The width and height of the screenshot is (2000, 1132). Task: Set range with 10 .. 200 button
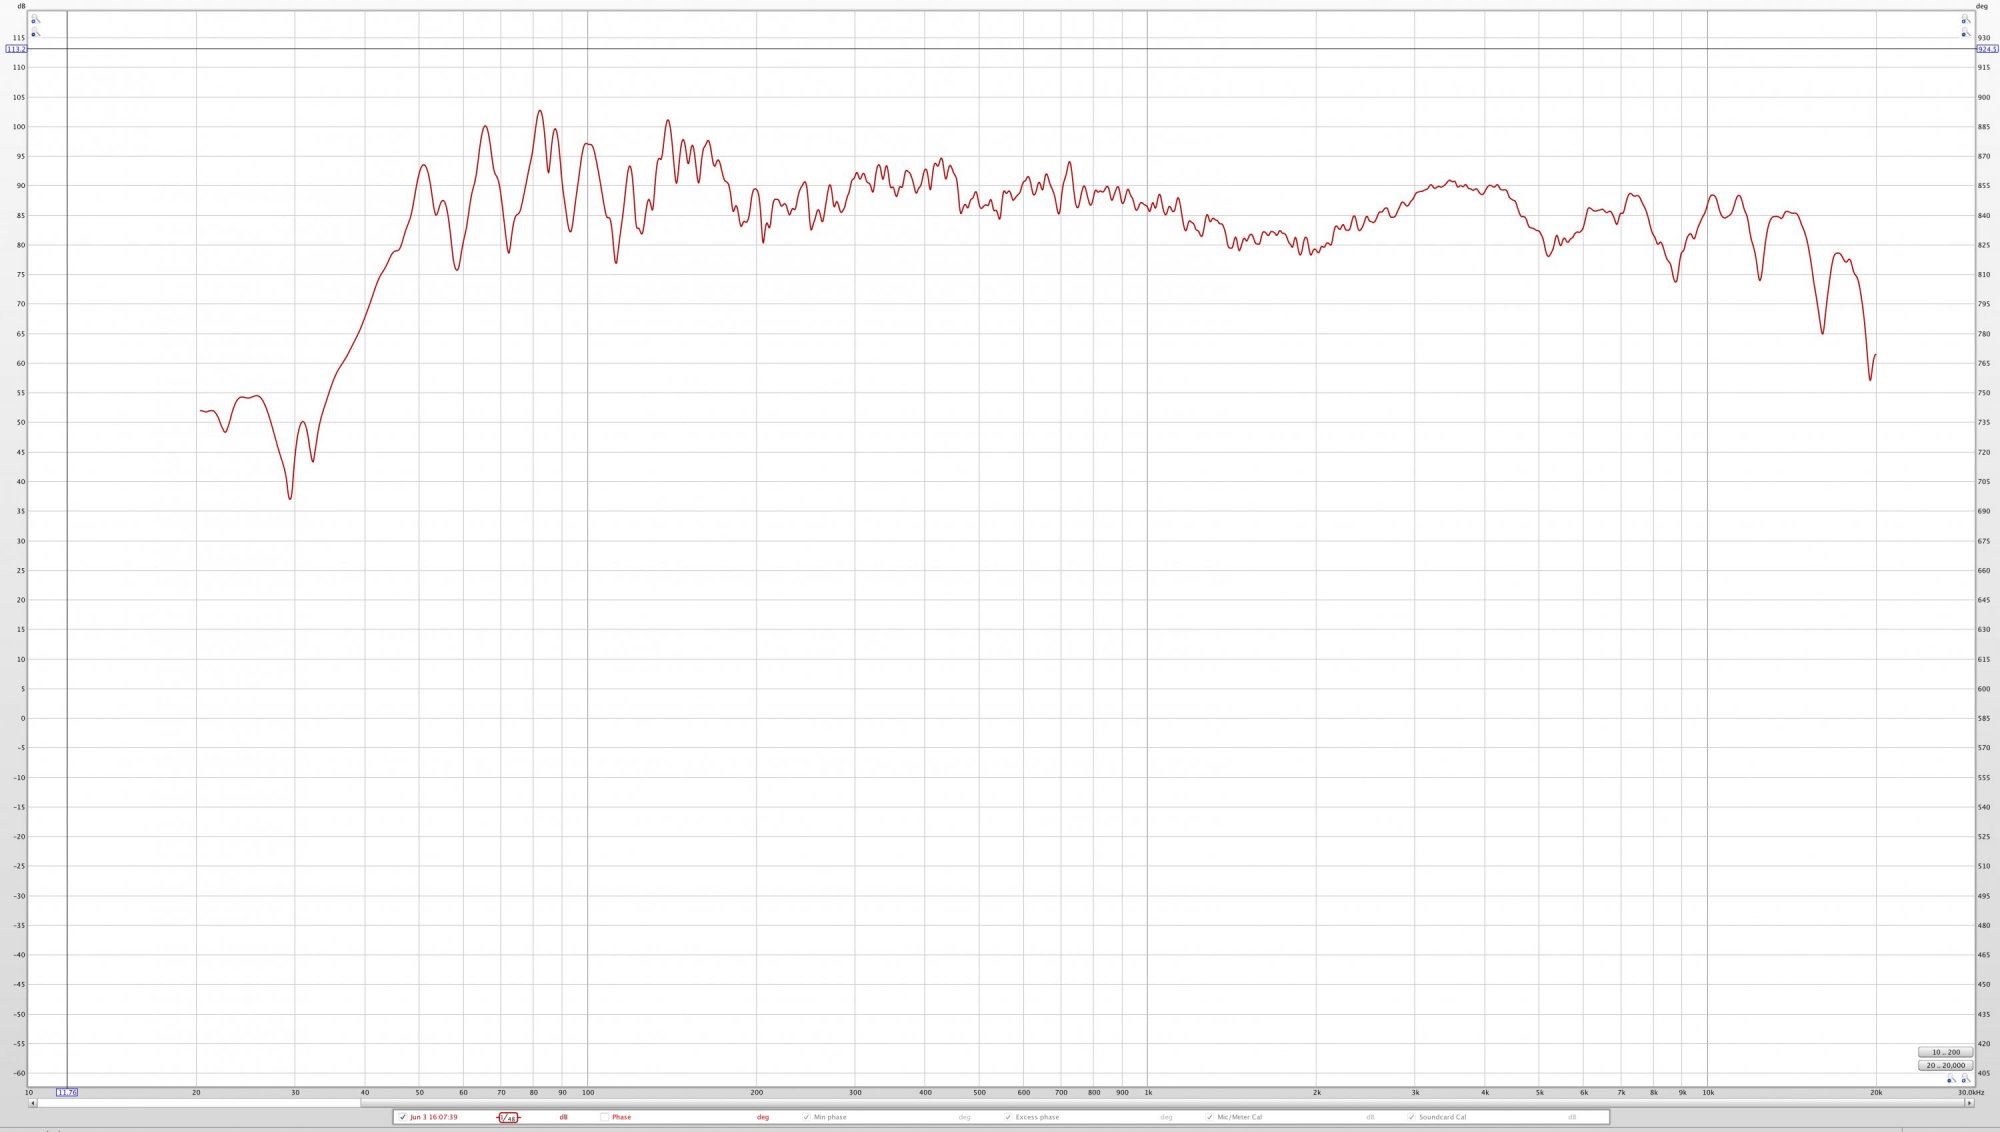1945,1052
